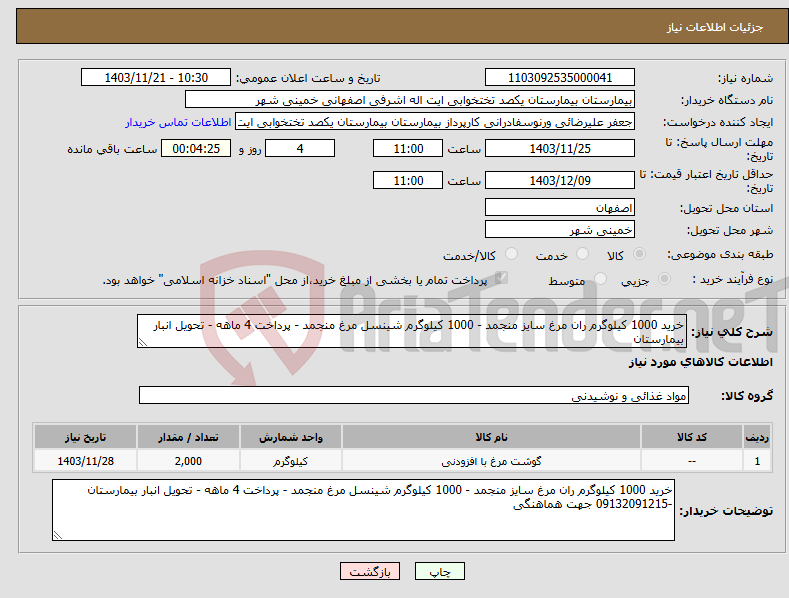The height and width of the screenshot is (598, 789).
Task: Select the کالا radio button
Action: pos(639,254)
